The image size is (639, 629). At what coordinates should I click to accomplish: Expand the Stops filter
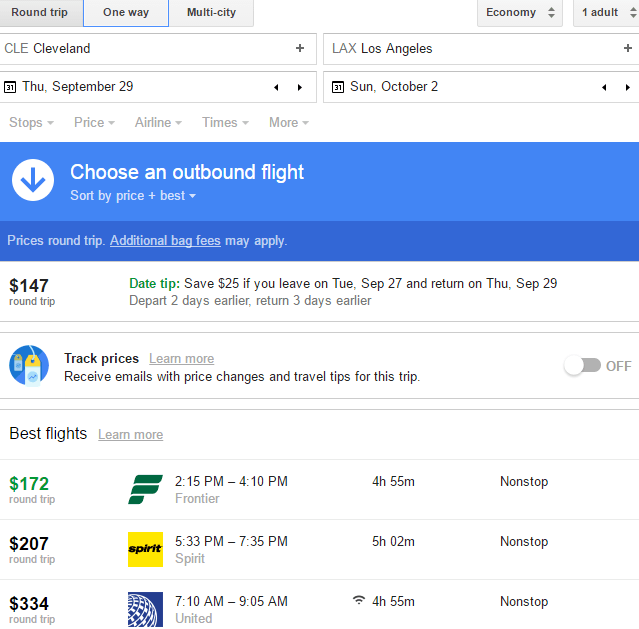31,122
